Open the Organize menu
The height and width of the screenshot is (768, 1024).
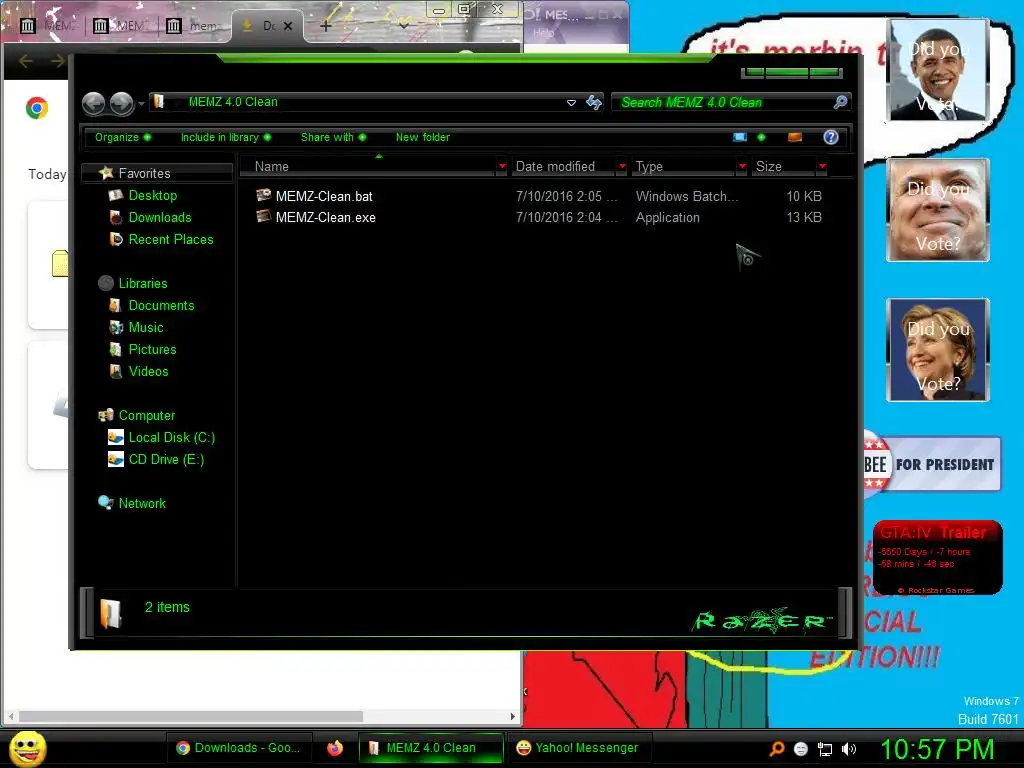click(122, 137)
